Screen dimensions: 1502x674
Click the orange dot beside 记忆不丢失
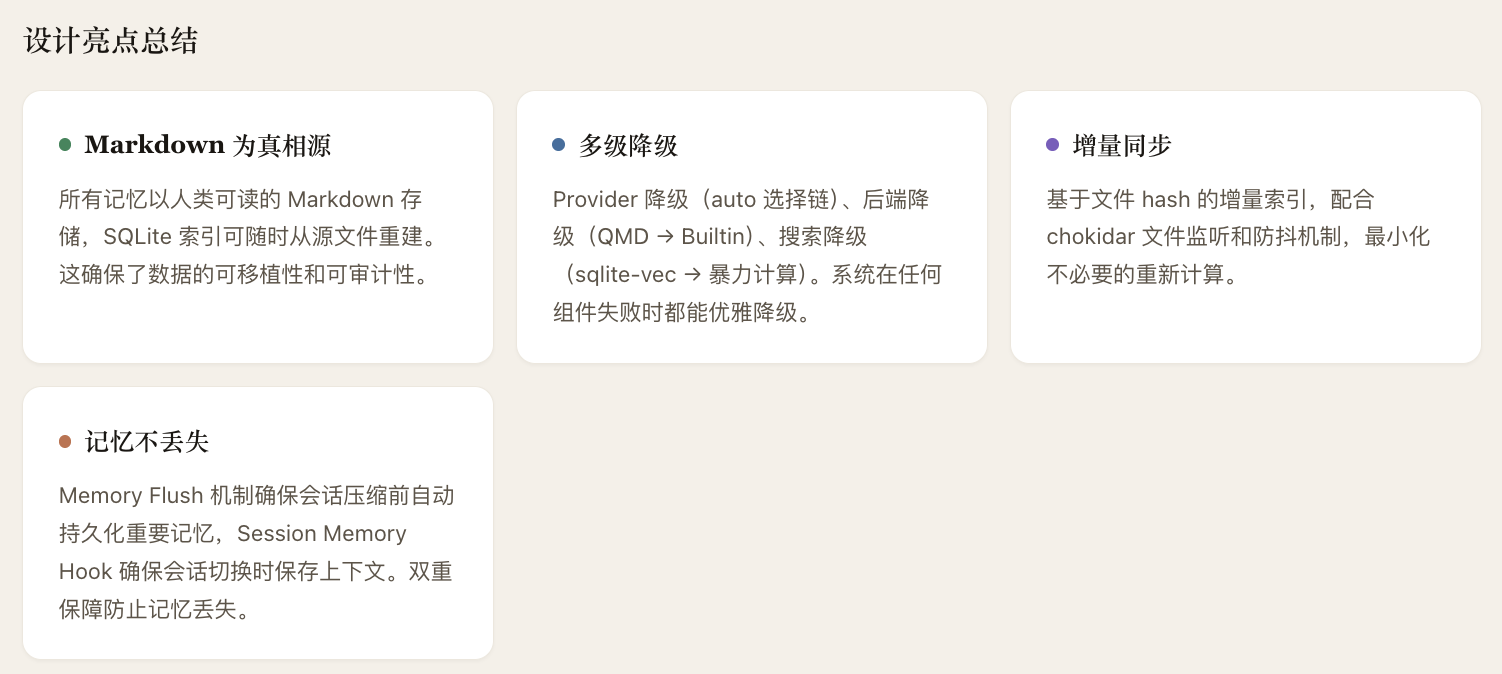coord(65,441)
